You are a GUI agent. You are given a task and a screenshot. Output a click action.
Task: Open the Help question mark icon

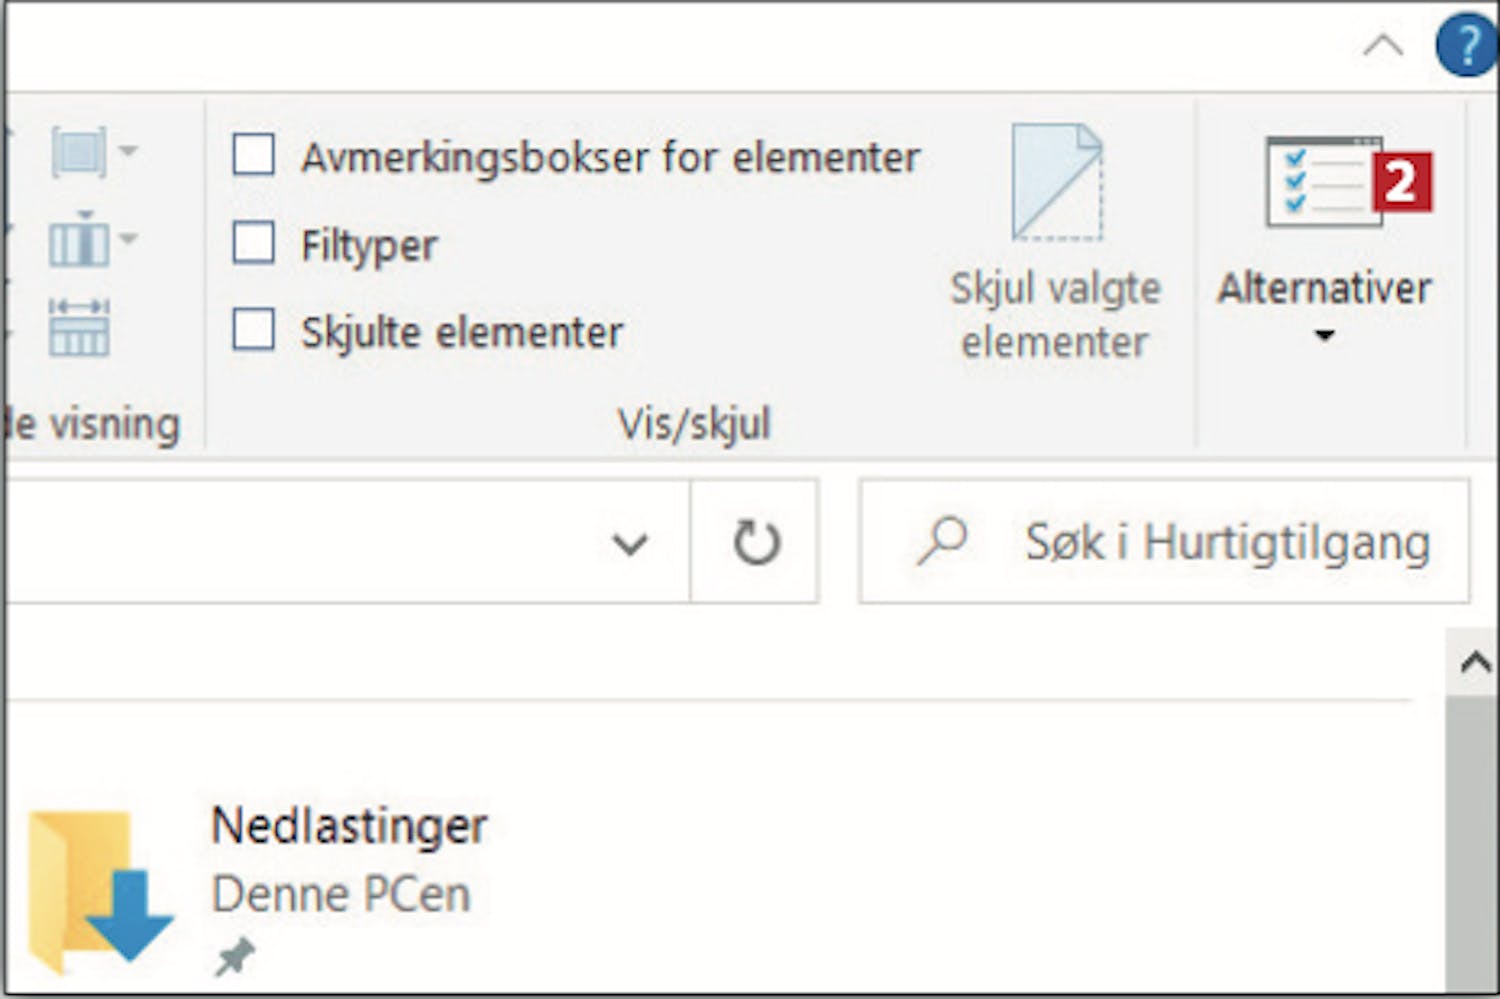[x=1465, y=46]
